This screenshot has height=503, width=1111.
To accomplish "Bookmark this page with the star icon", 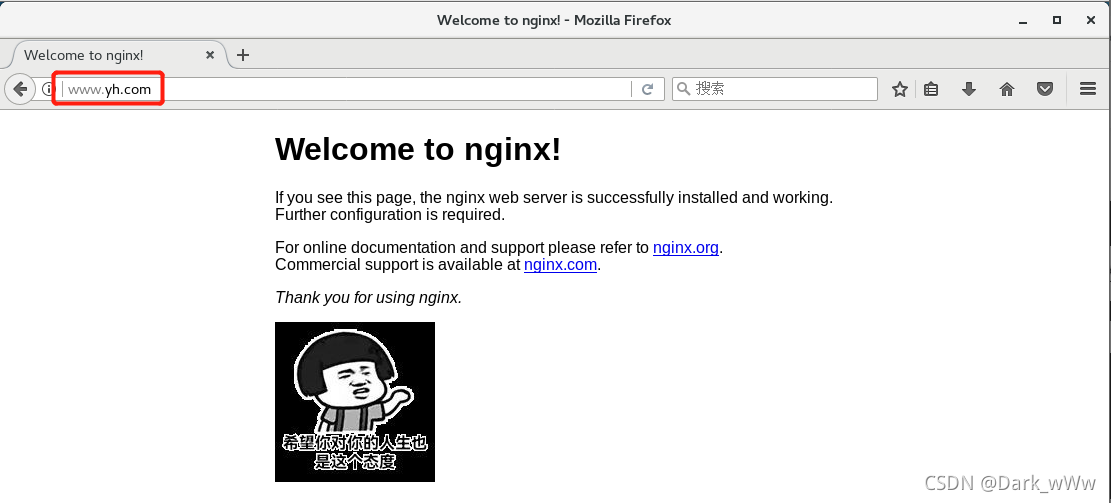I will click(900, 89).
